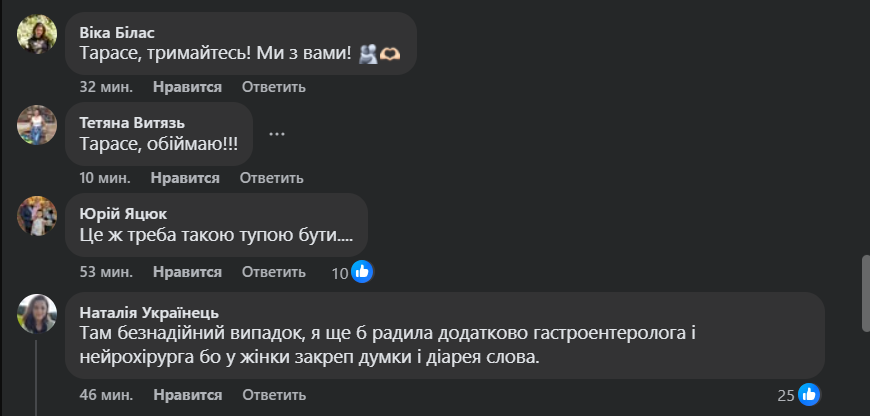Viewport: 870px width, 416px height.
Task: Reply to Тетяна Витязь's comment
Action: click(271, 178)
